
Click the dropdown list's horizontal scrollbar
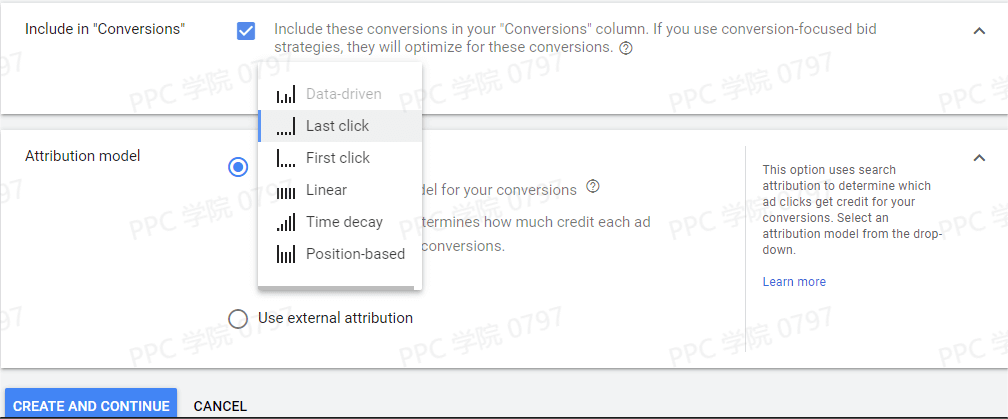click(336, 288)
